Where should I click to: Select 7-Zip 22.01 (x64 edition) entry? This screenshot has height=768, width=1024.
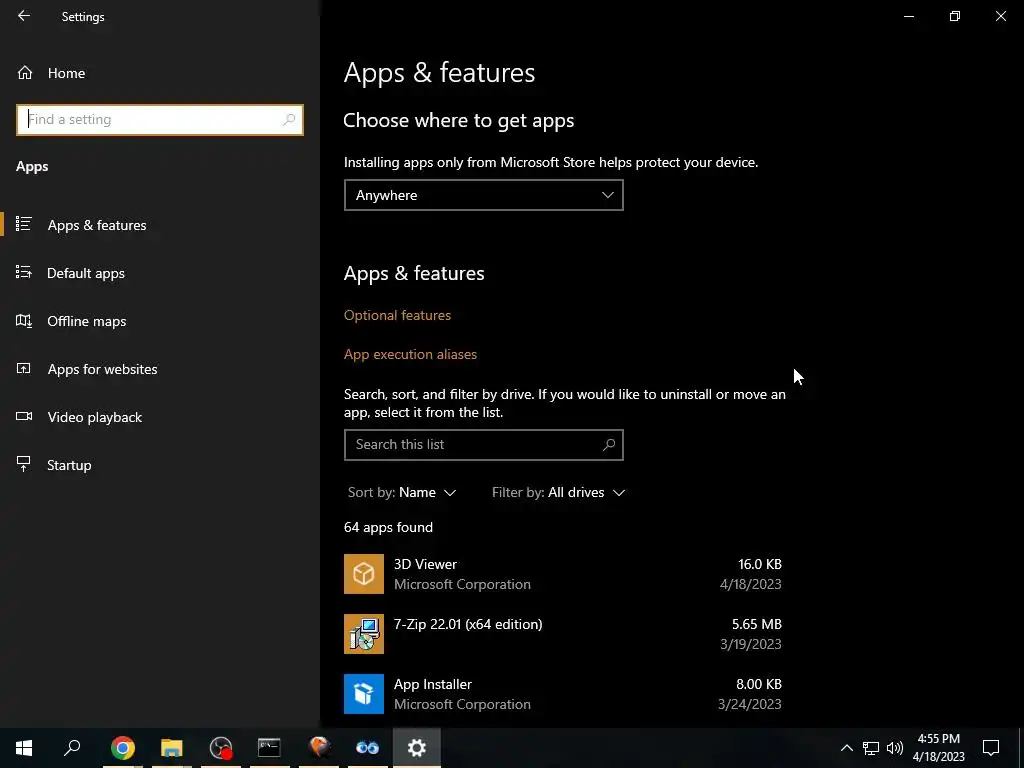(468, 624)
